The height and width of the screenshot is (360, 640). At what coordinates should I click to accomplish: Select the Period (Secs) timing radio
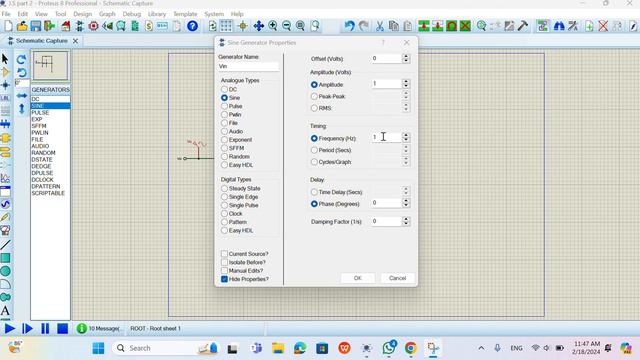(314, 150)
